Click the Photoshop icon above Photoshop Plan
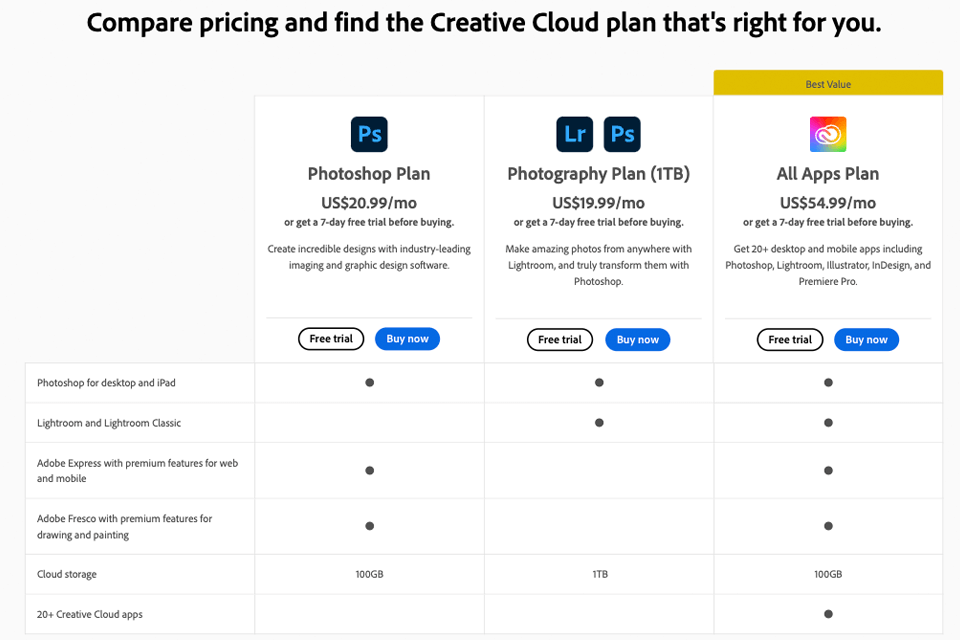The image size is (960, 640). tap(369, 134)
